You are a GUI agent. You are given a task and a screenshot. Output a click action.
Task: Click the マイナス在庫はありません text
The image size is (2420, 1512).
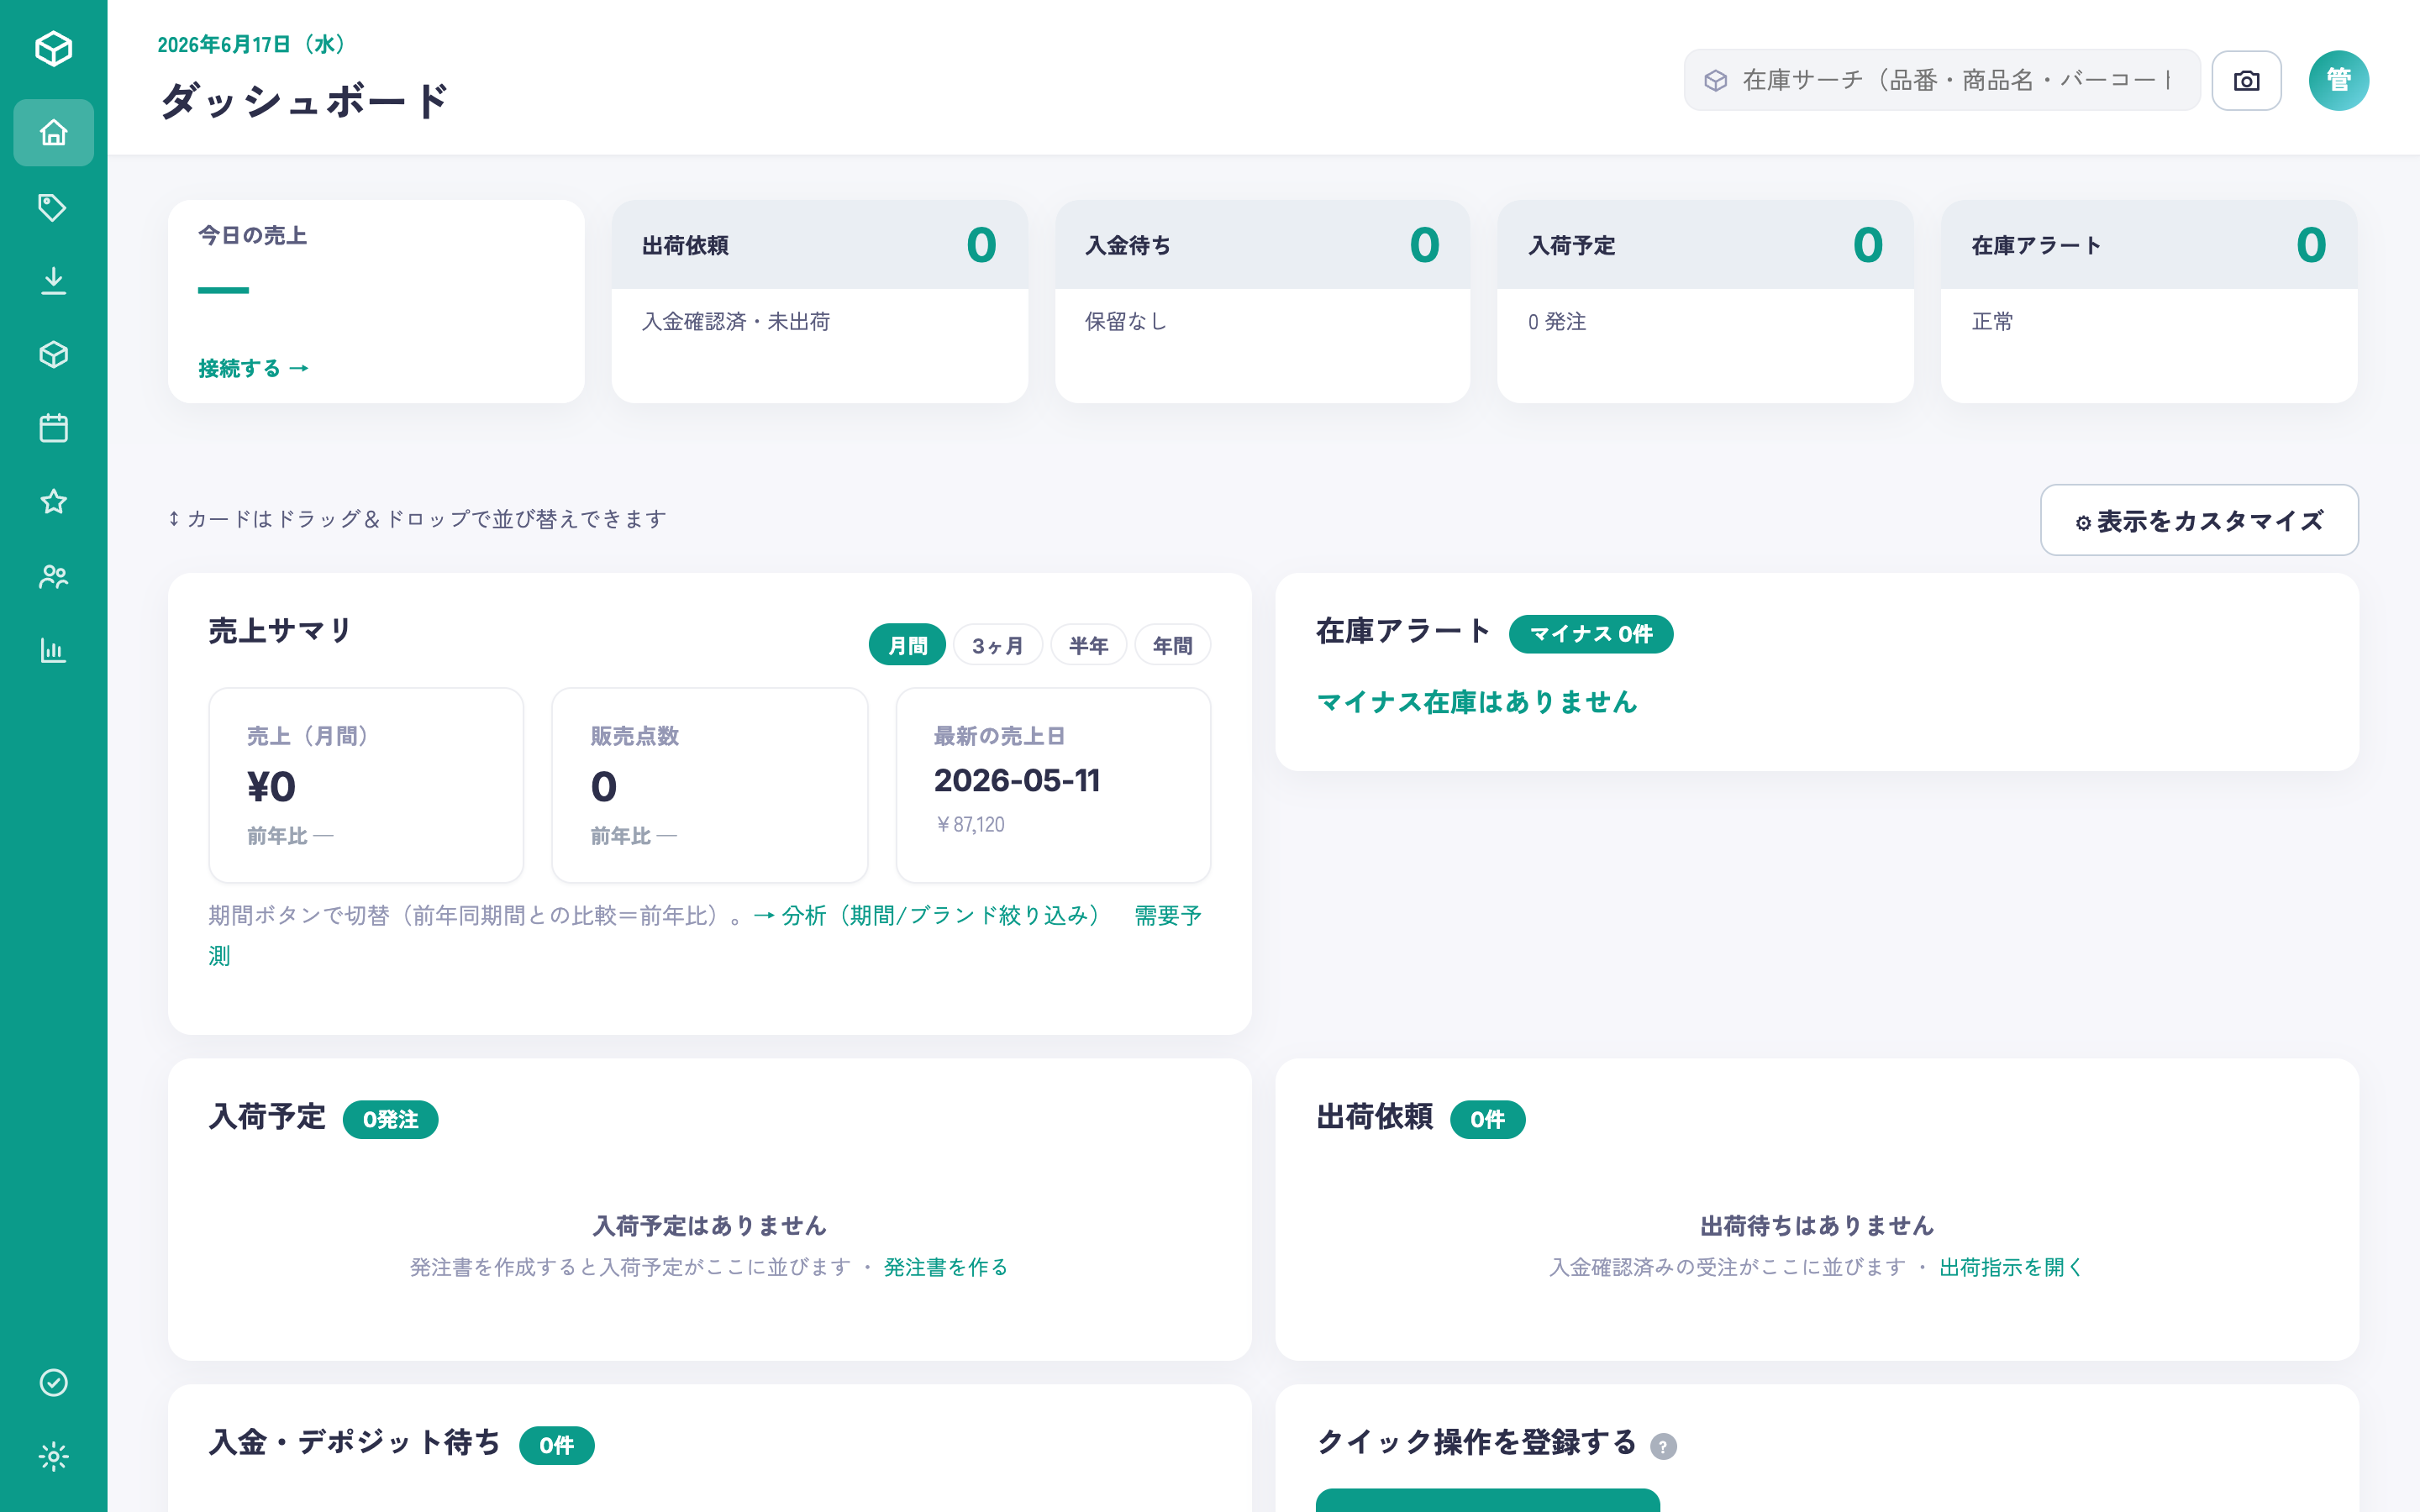1477,702
